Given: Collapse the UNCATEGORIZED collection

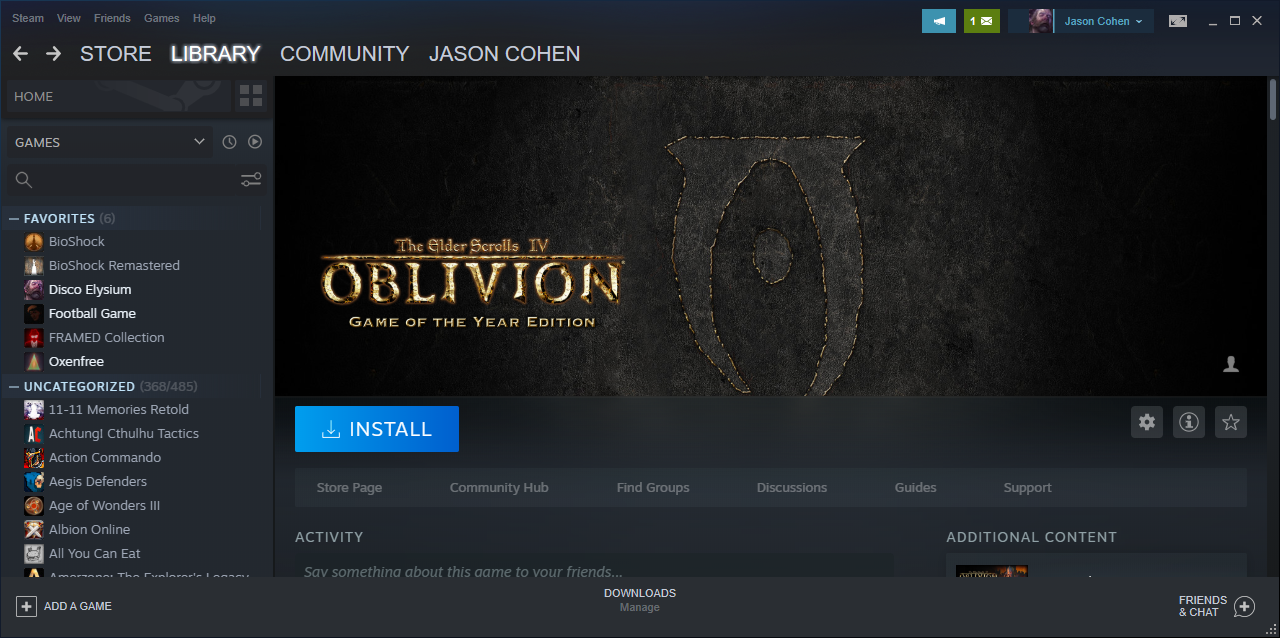Looking at the screenshot, I should coord(14,386).
